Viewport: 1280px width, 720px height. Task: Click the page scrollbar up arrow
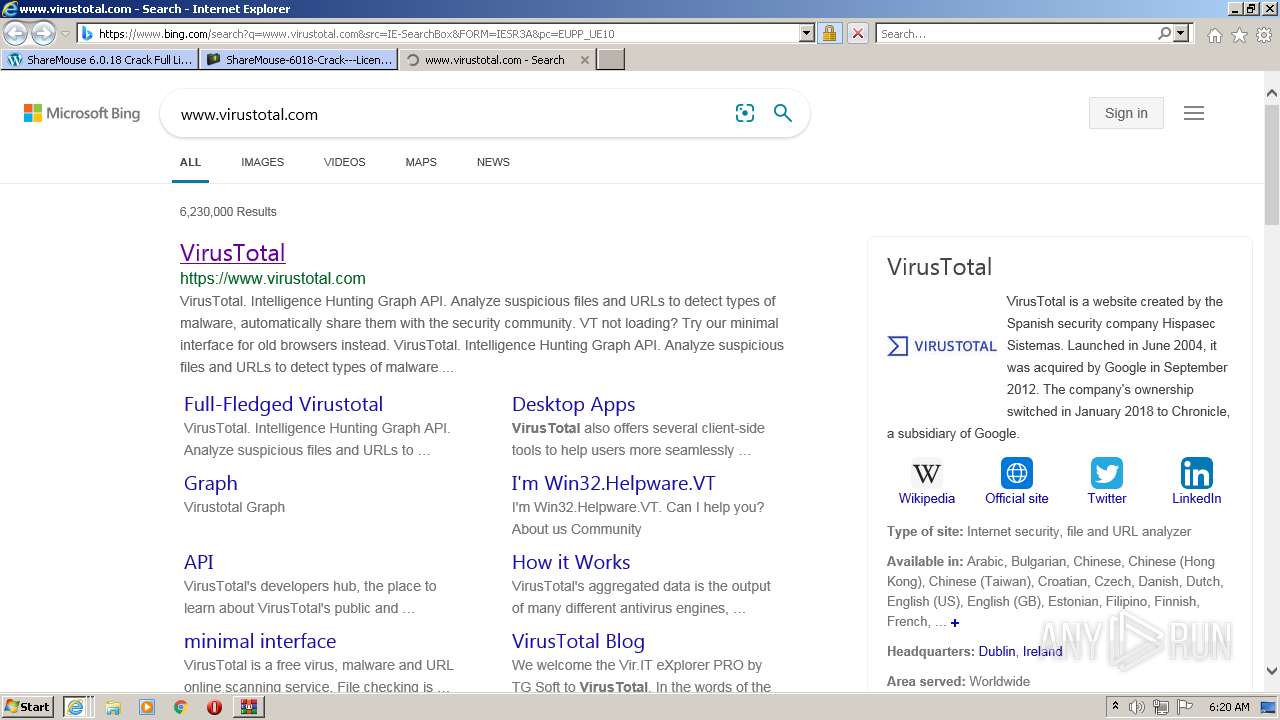point(1271,94)
